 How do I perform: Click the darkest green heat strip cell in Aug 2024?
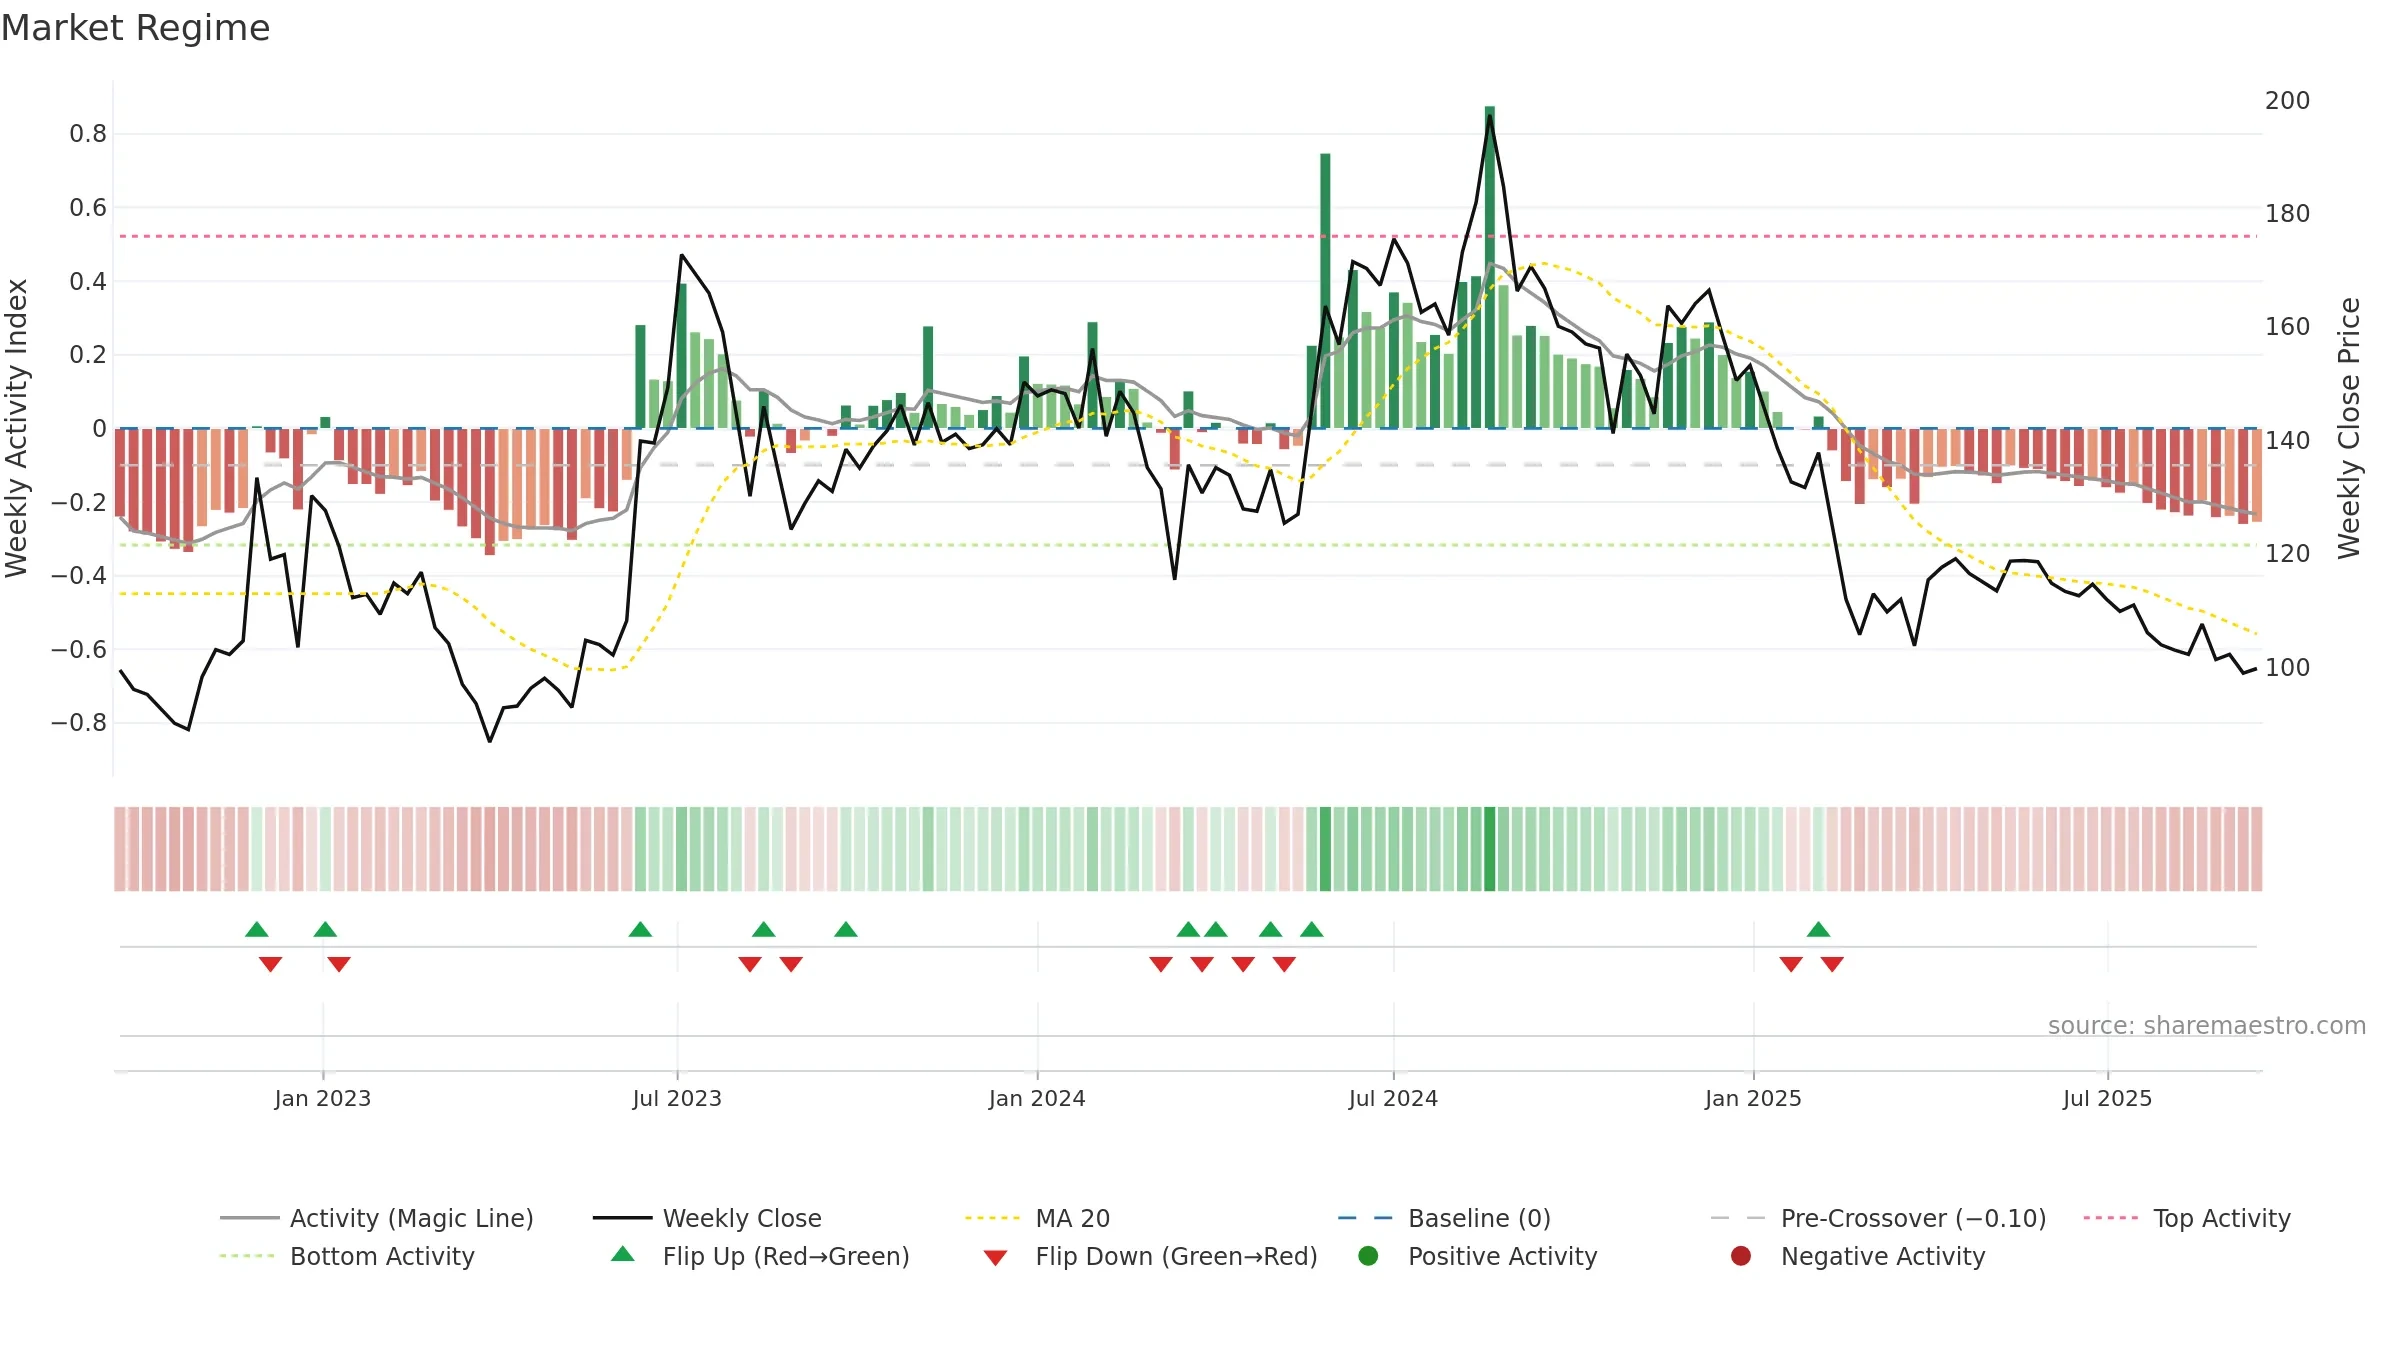pos(1490,848)
